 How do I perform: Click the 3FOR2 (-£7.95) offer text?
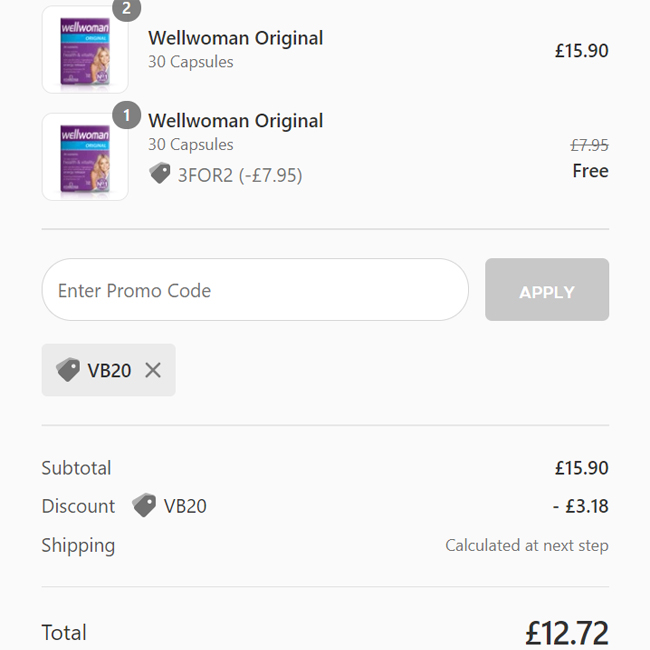coord(240,175)
